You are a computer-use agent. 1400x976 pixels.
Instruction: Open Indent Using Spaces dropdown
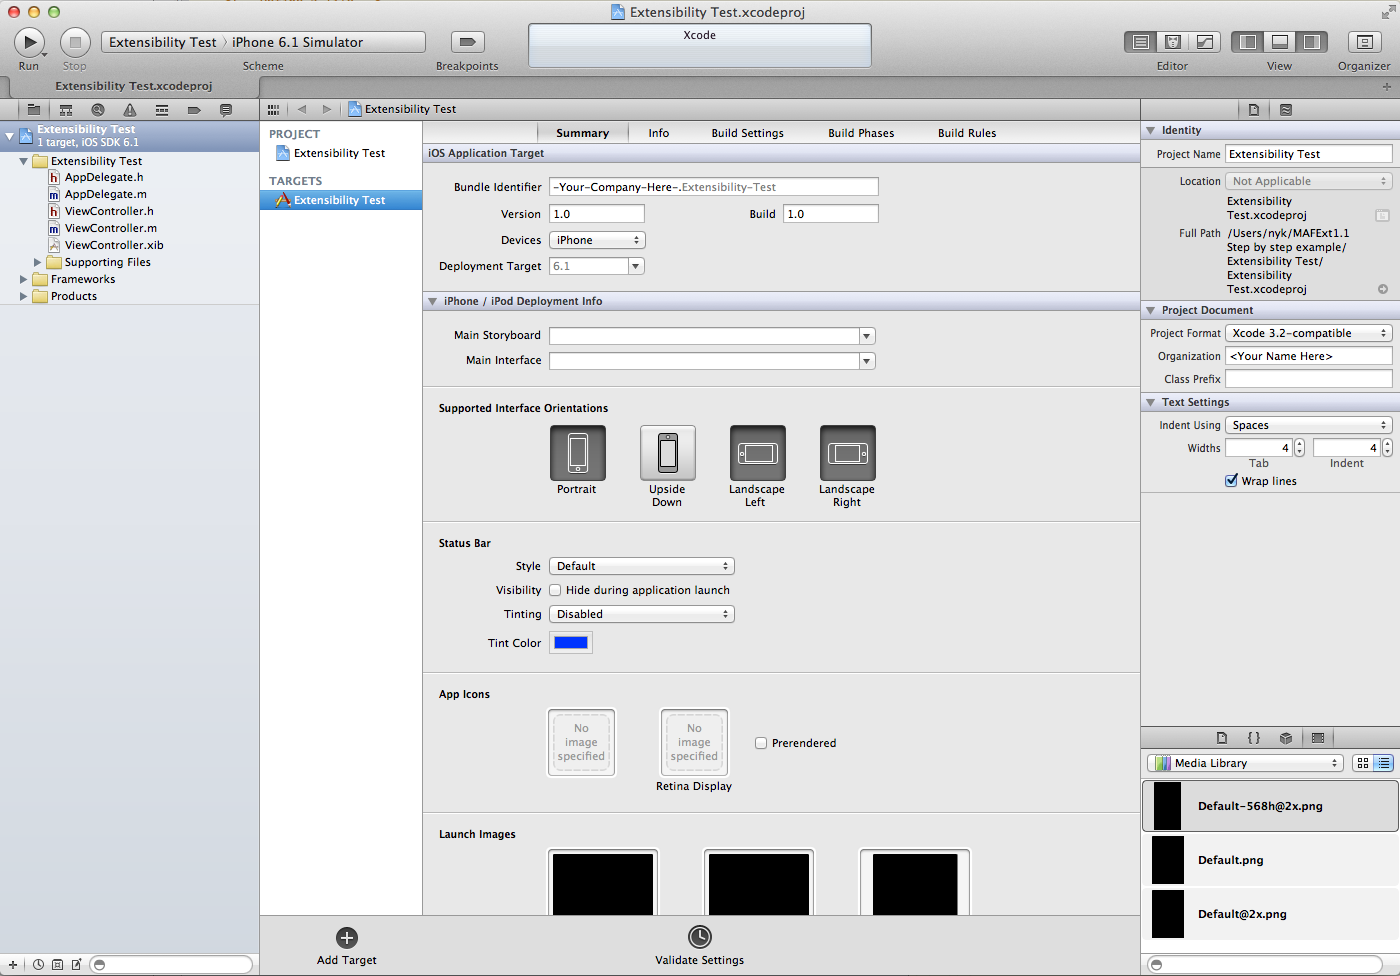point(1309,425)
